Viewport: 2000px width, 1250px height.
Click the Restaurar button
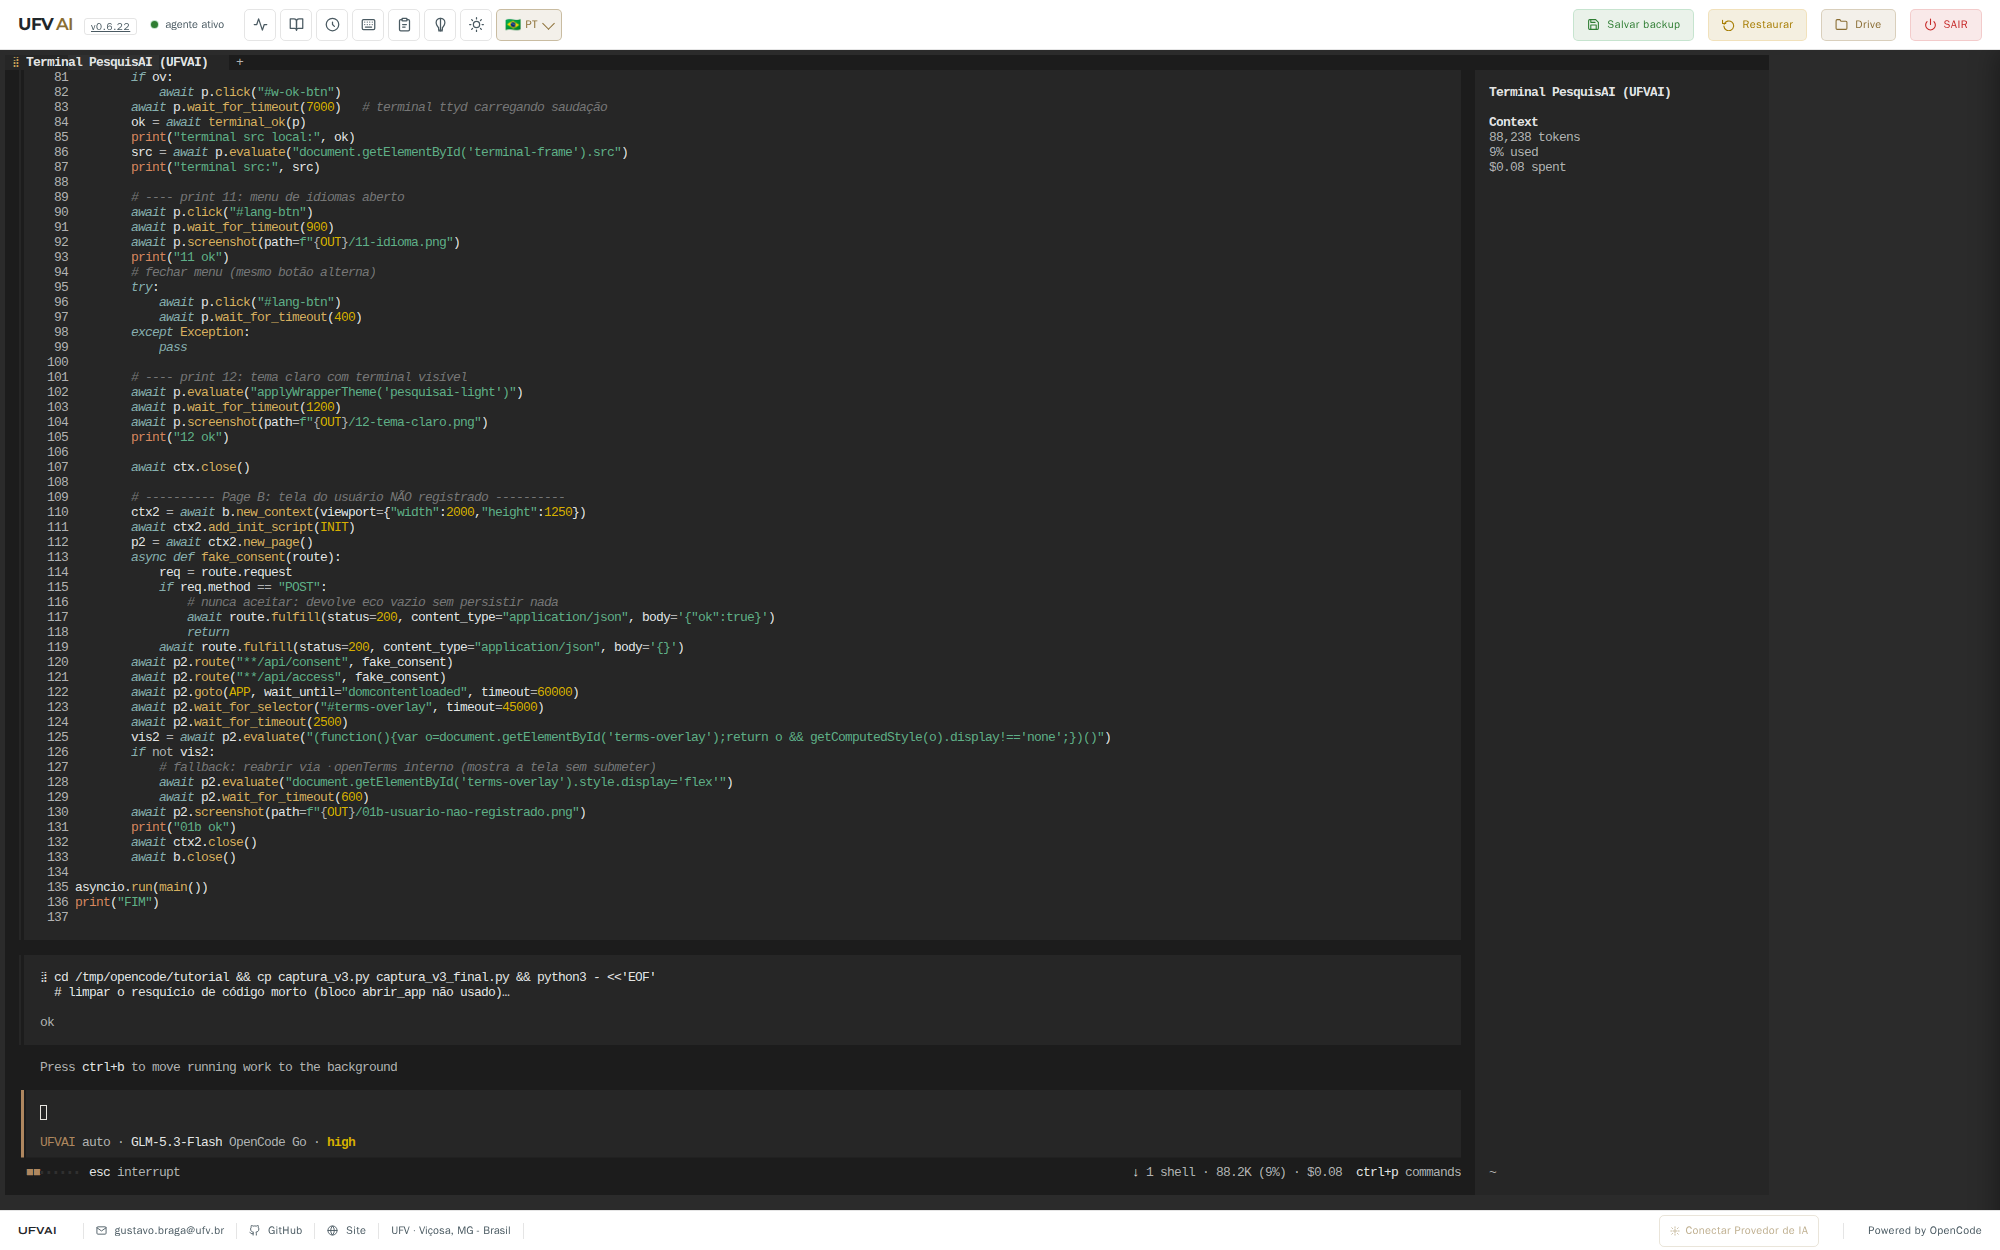click(x=1757, y=25)
